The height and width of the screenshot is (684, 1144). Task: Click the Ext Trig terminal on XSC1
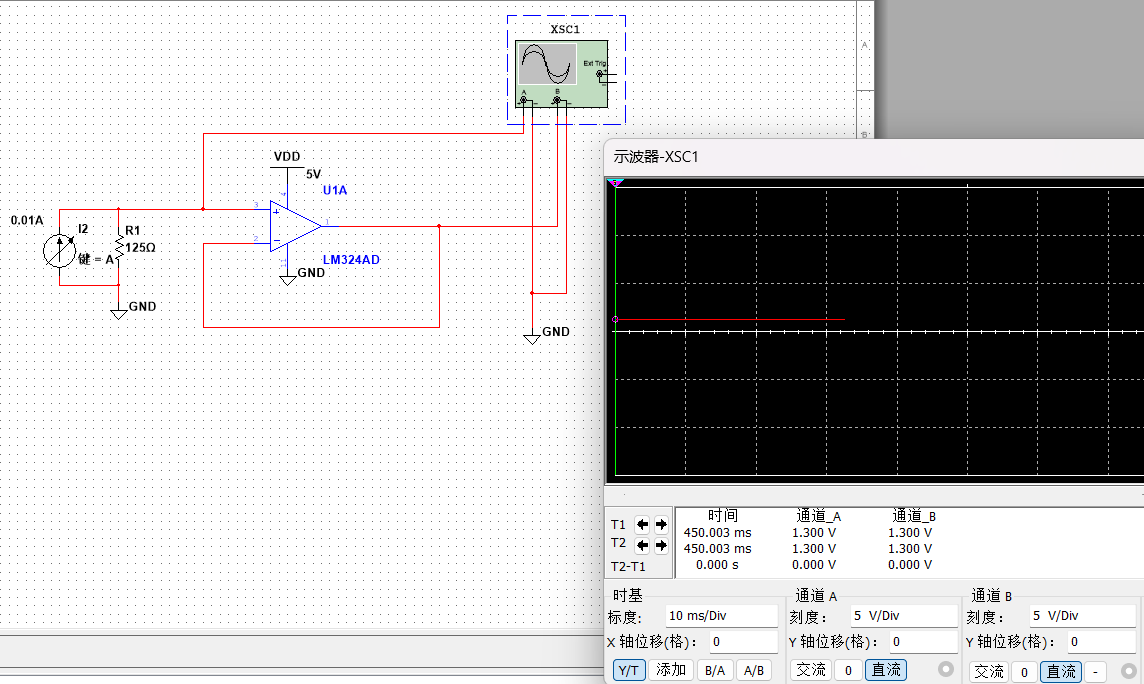tap(600, 74)
